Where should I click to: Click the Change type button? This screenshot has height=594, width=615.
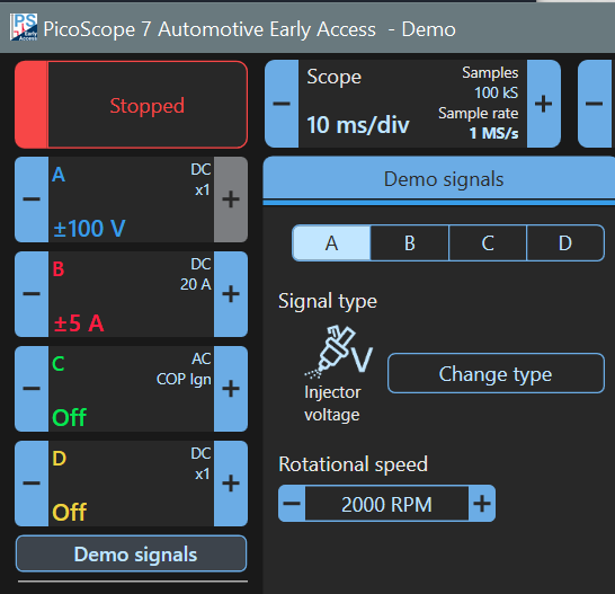[496, 373]
